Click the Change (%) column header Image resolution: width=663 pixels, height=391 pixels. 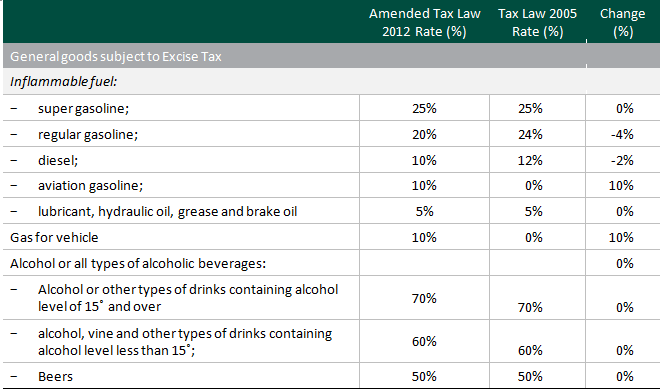[623, 22]
